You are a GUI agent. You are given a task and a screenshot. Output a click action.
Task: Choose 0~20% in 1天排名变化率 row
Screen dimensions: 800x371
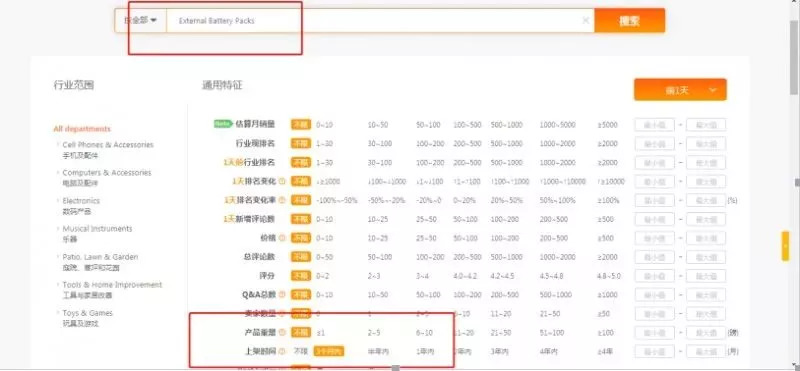coord(464,200)
